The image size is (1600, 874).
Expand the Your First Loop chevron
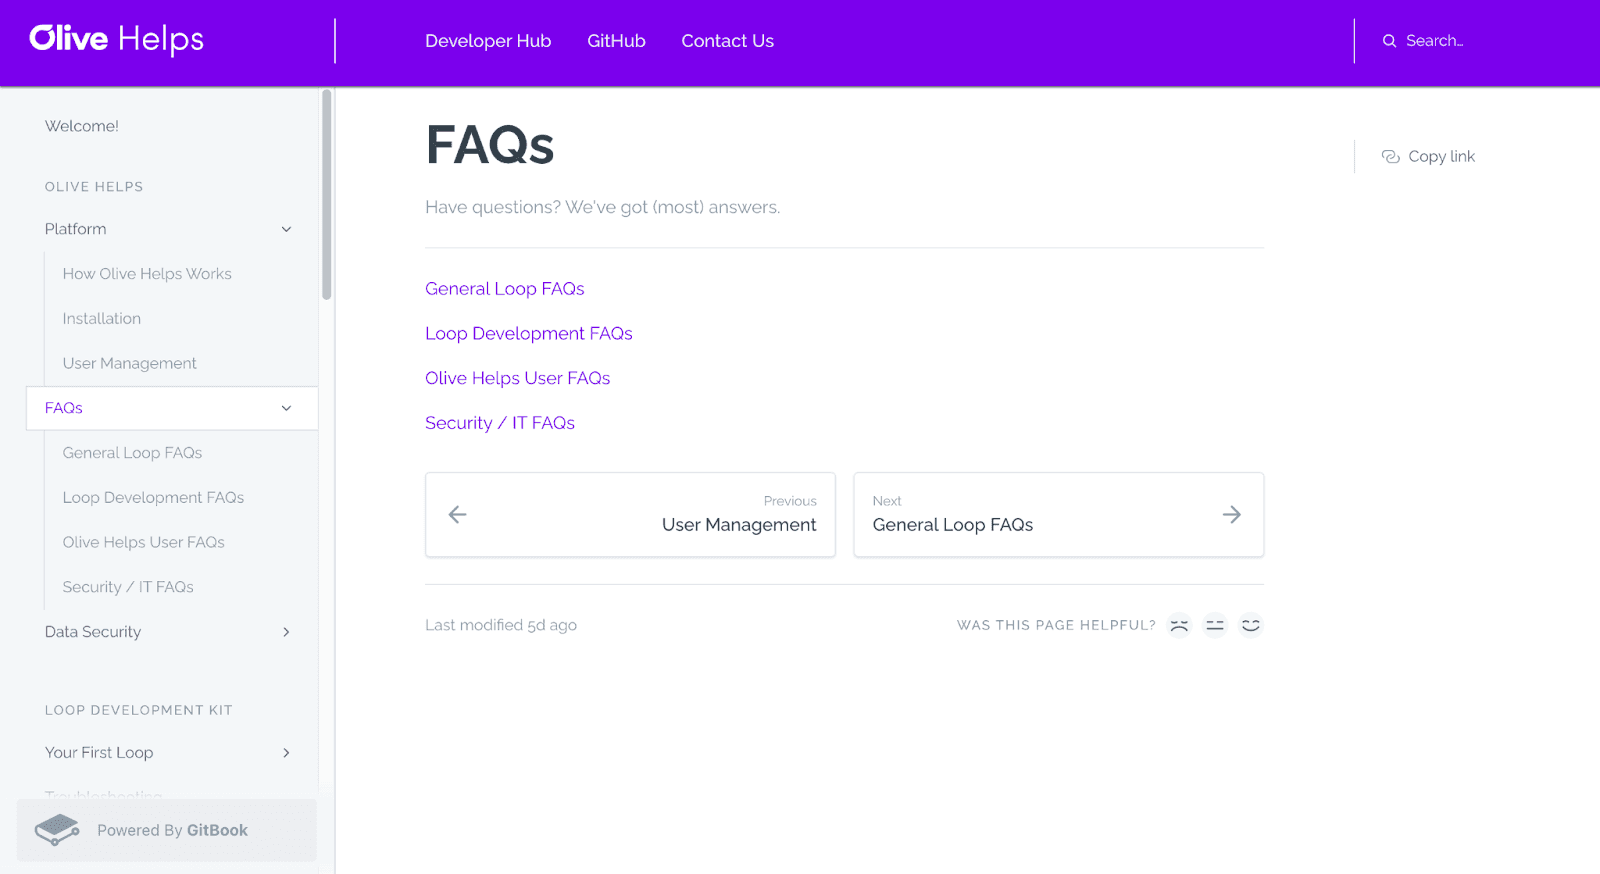(x=286, y=753)
